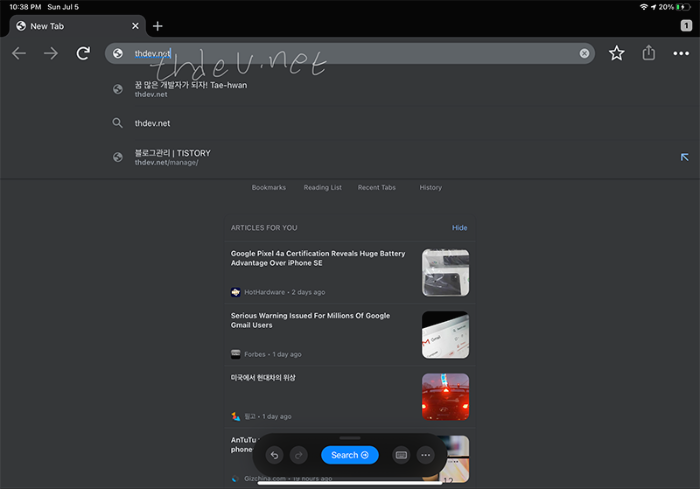Open History shortcut

tap(430, 188)
